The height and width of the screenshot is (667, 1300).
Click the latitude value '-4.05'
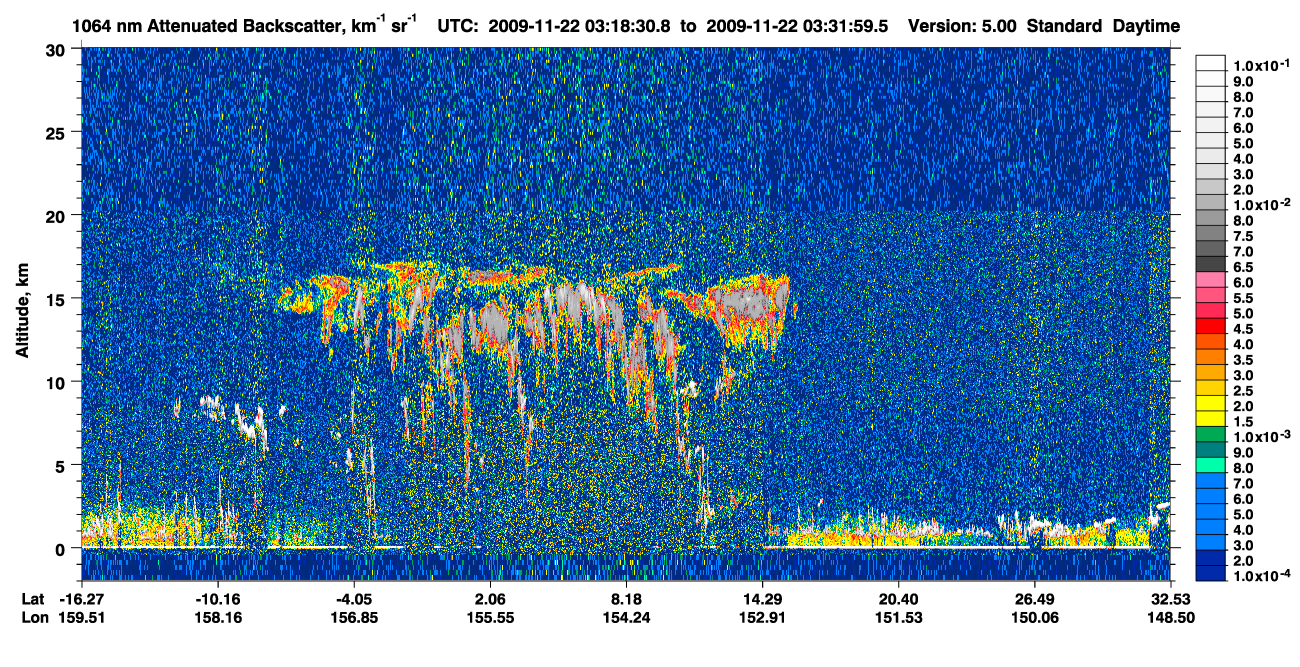pos(354,599)
